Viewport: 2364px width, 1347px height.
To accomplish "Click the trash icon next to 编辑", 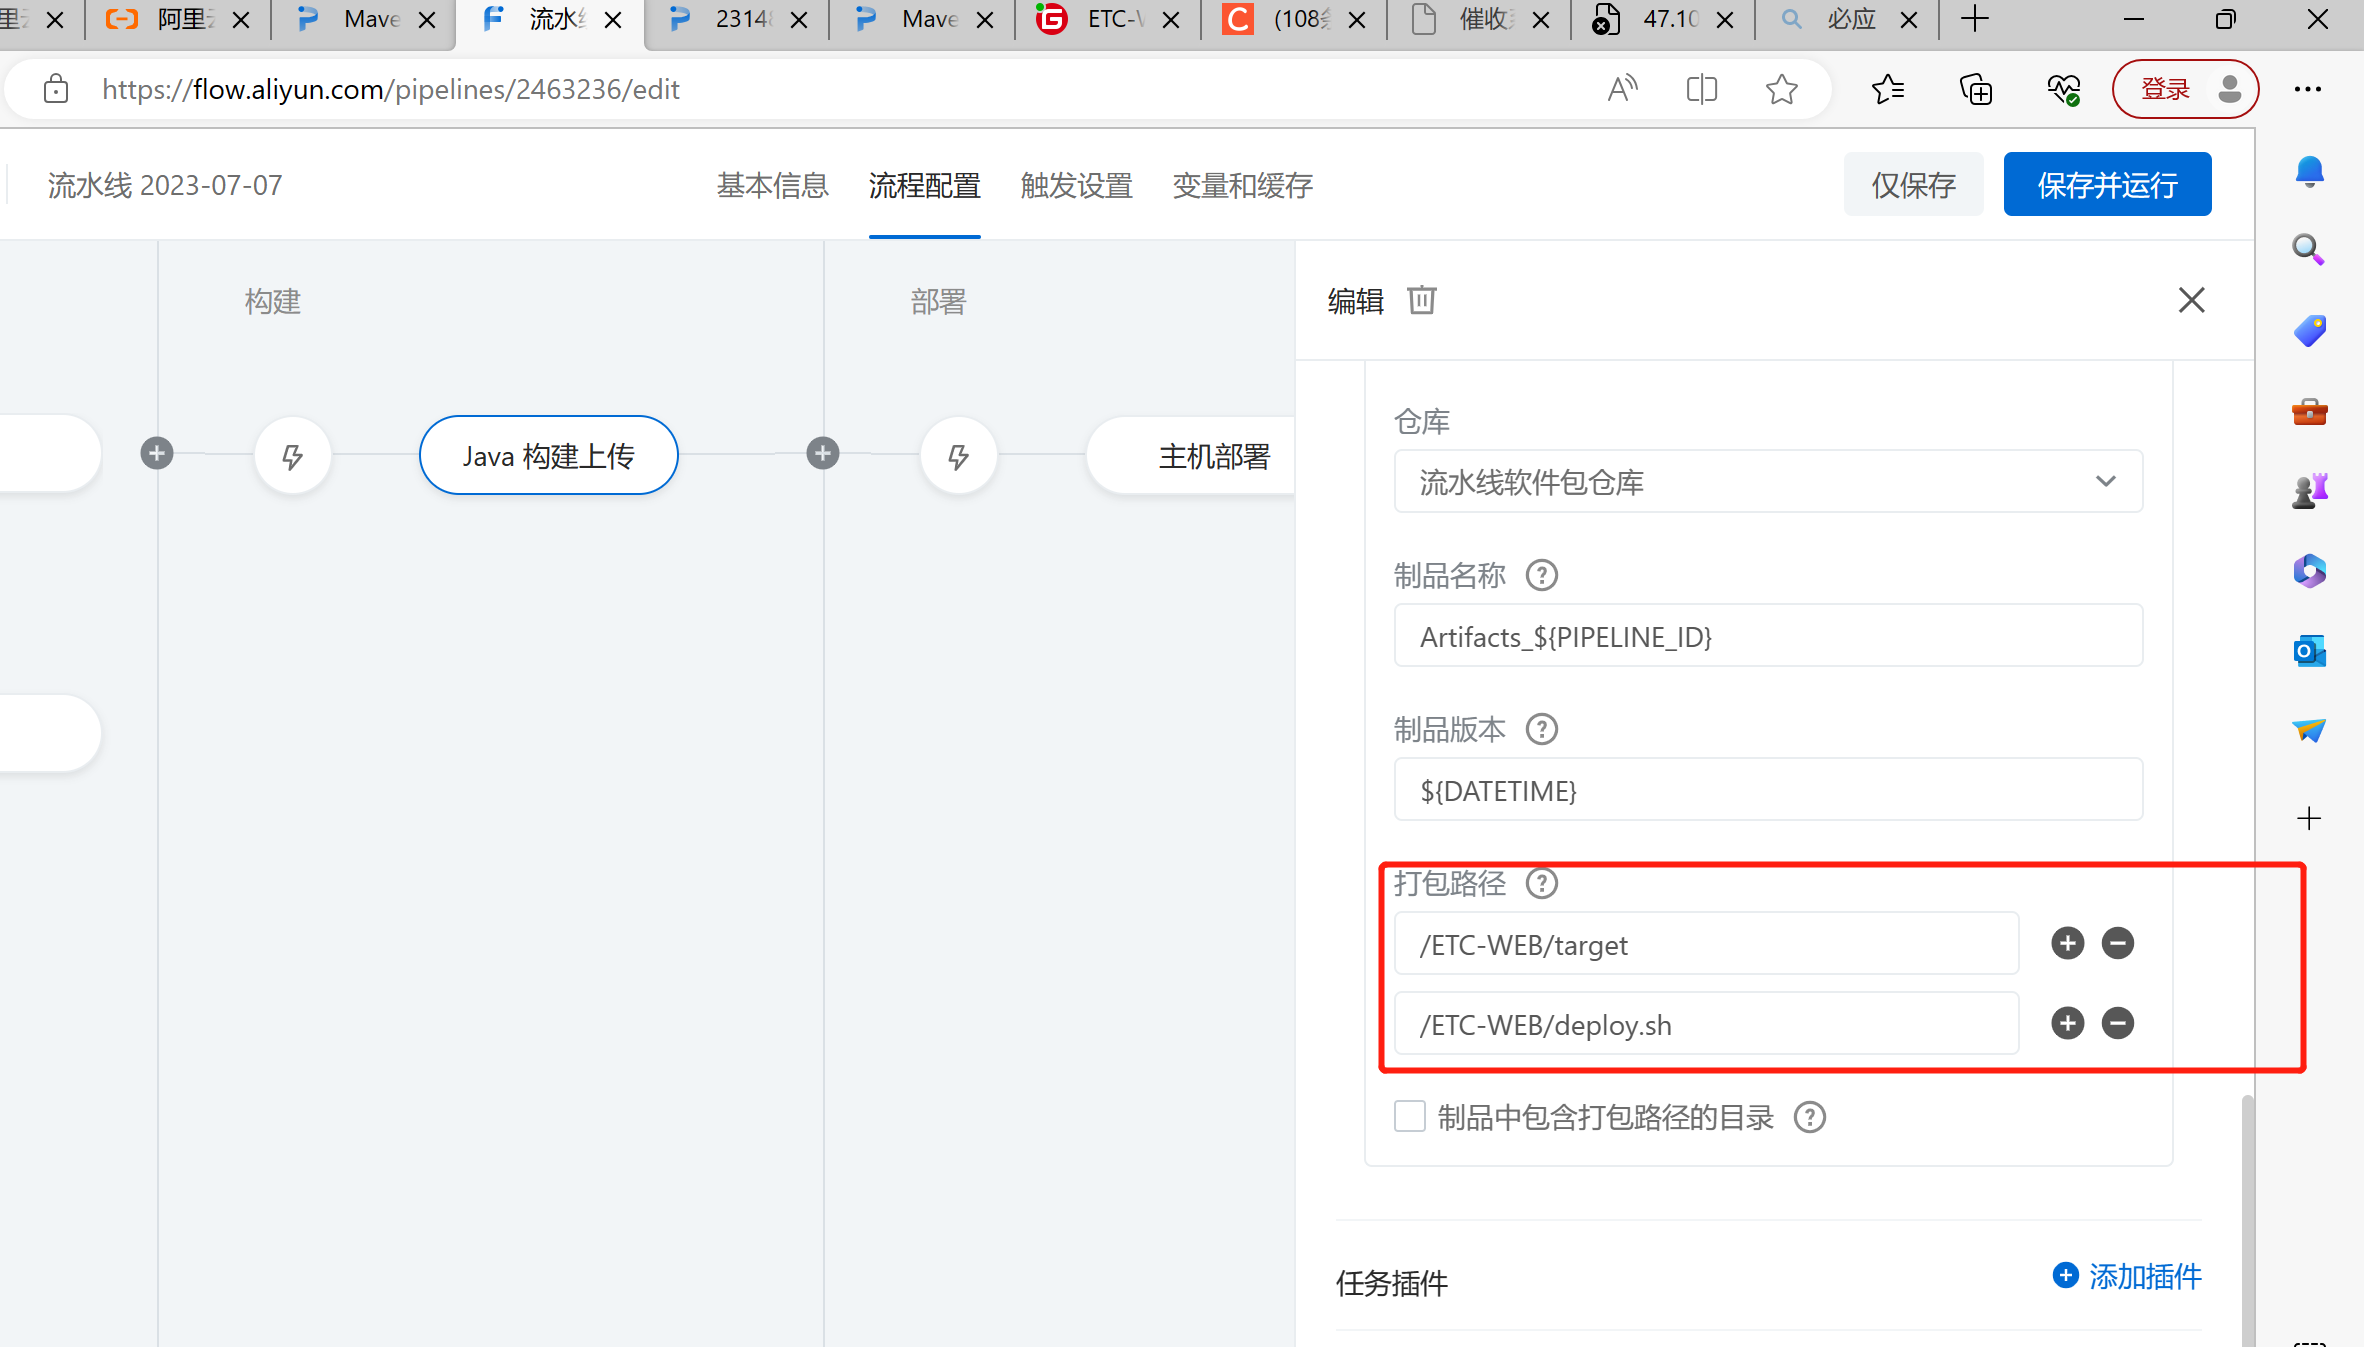I will 1421,300.
